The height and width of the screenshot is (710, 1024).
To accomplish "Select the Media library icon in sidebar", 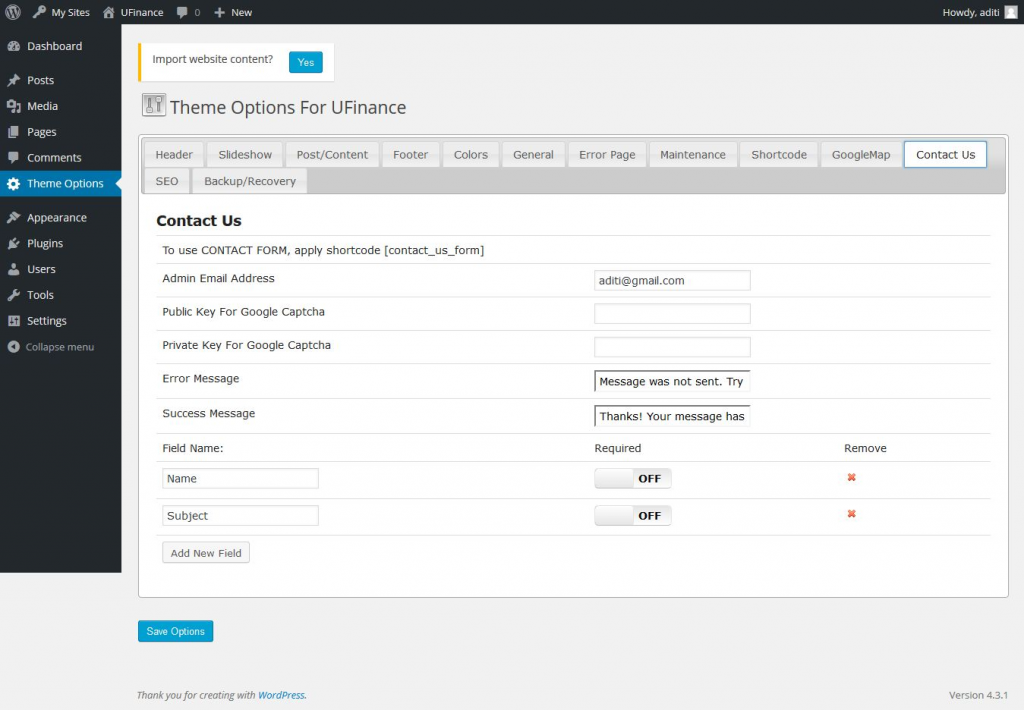I will pos(14,105).
